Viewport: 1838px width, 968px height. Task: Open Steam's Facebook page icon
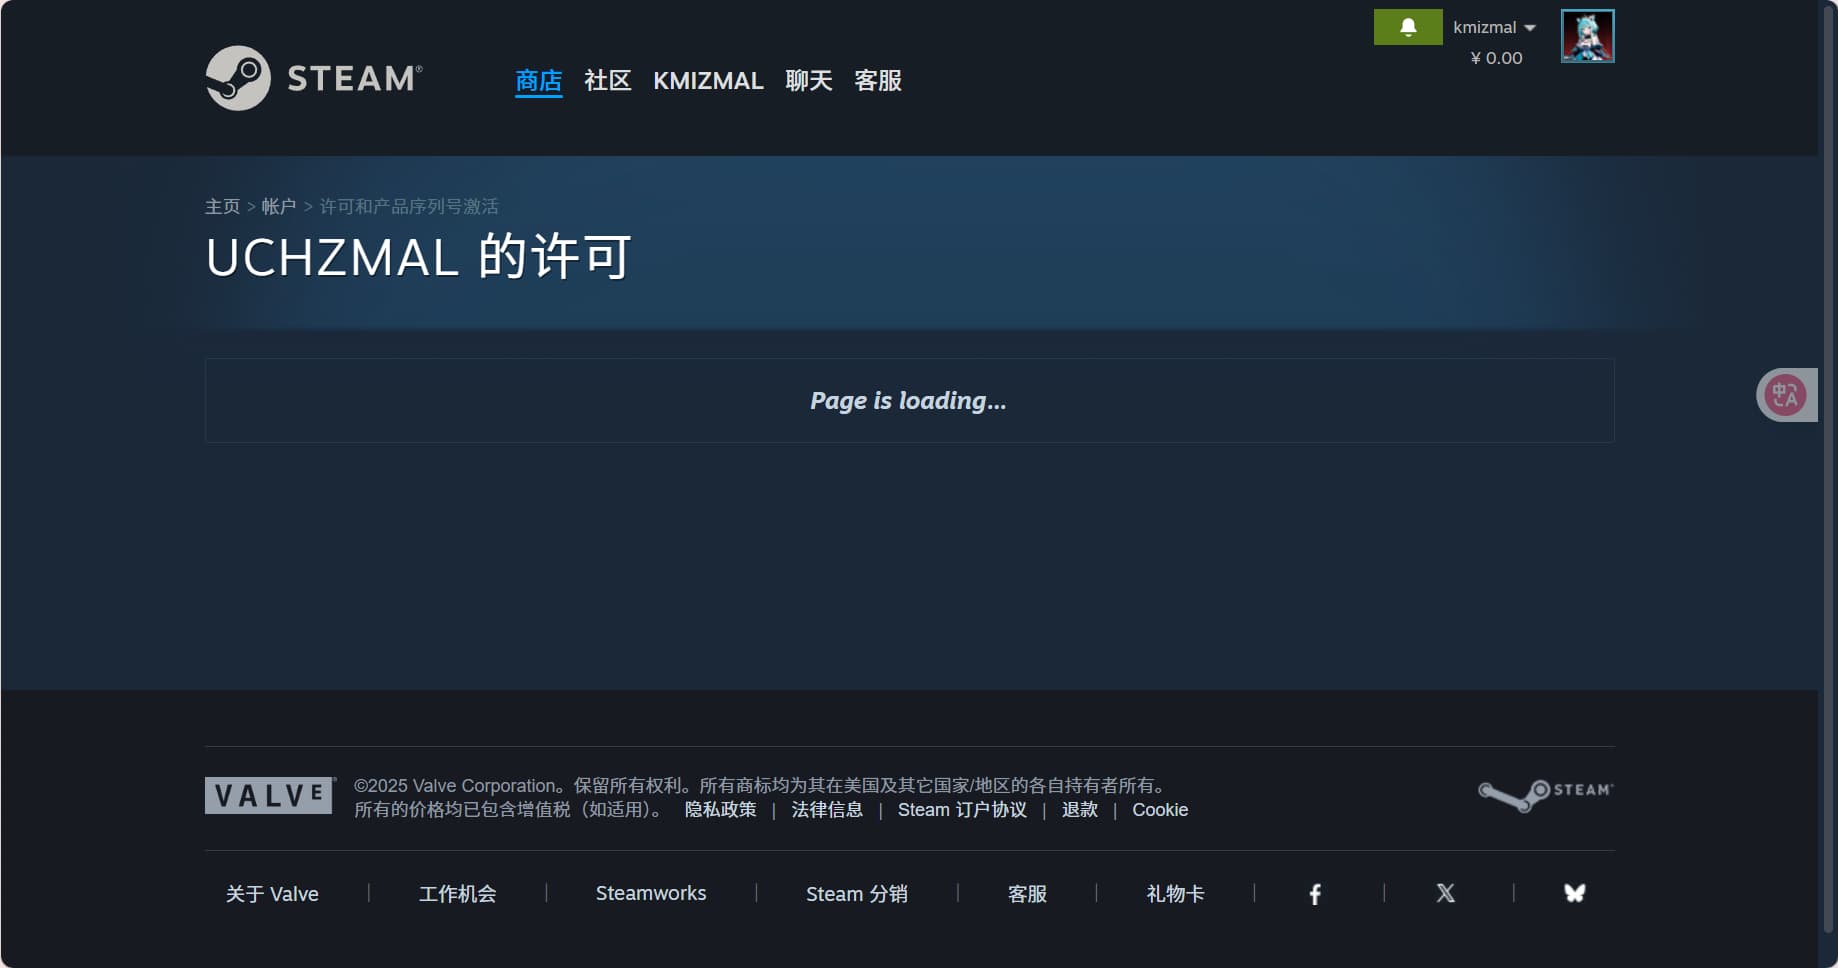(x=1315, y=894)
